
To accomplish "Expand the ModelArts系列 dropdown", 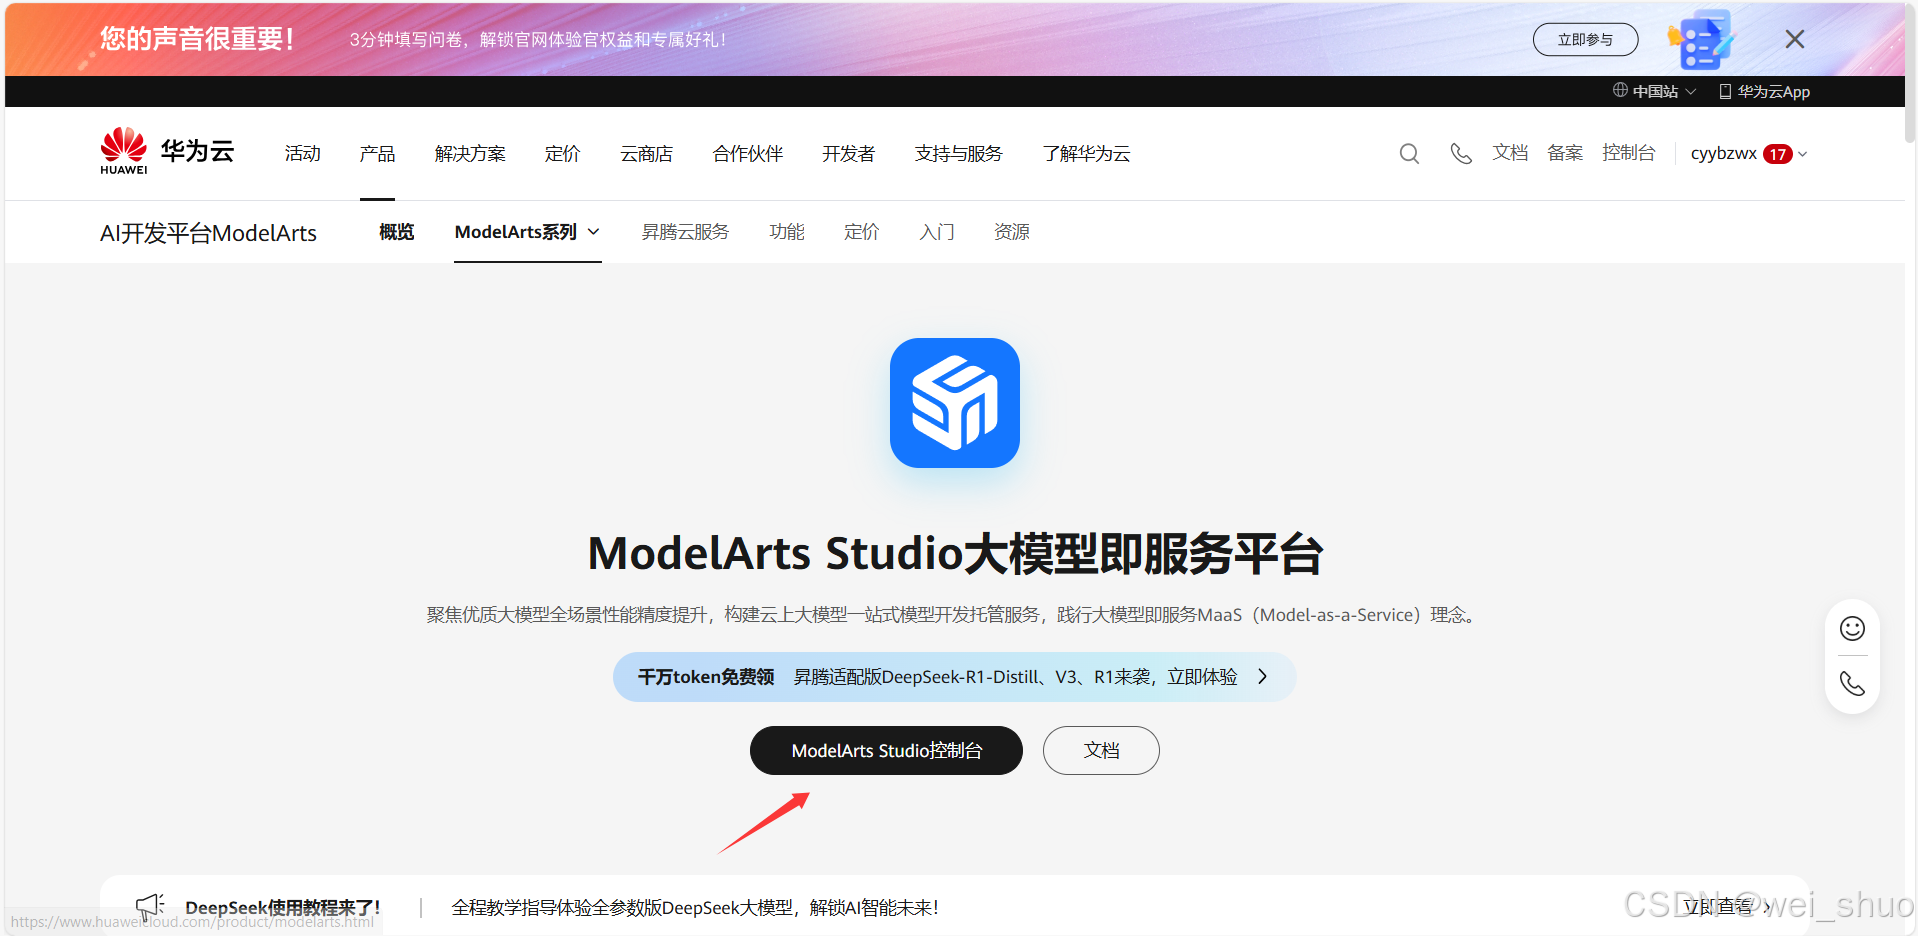I will pos(527,232).
